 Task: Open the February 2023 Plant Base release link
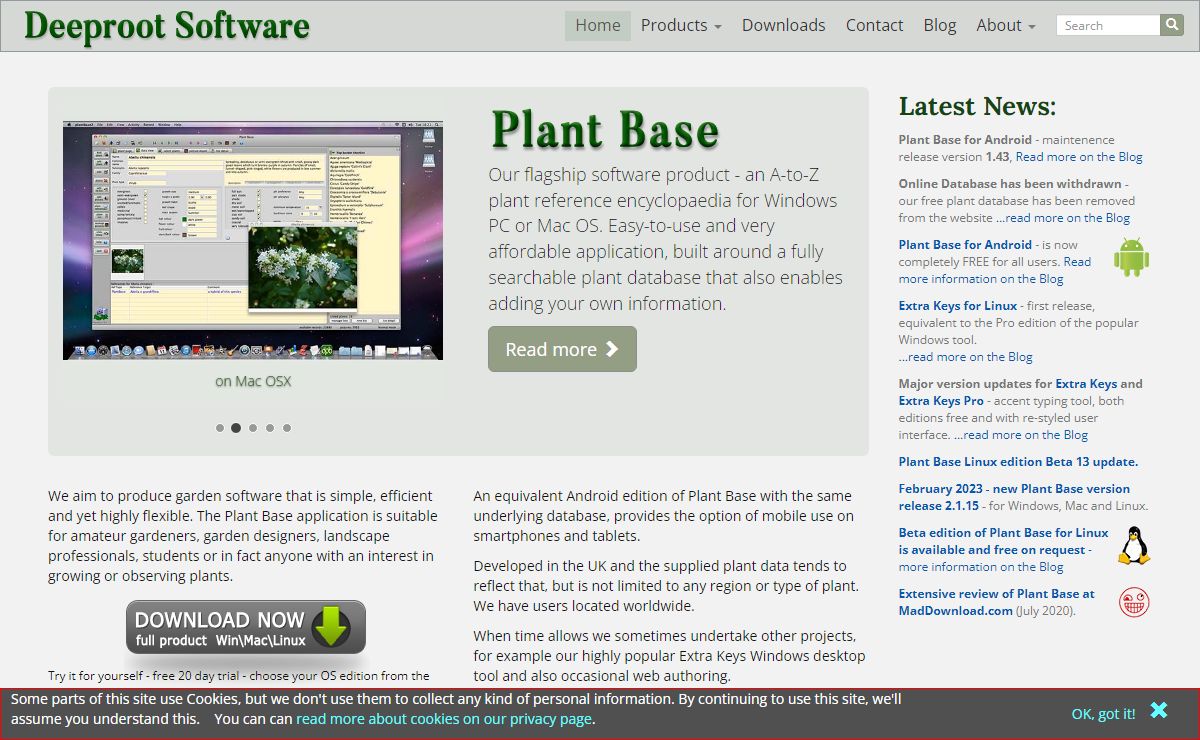point(1014,497)
